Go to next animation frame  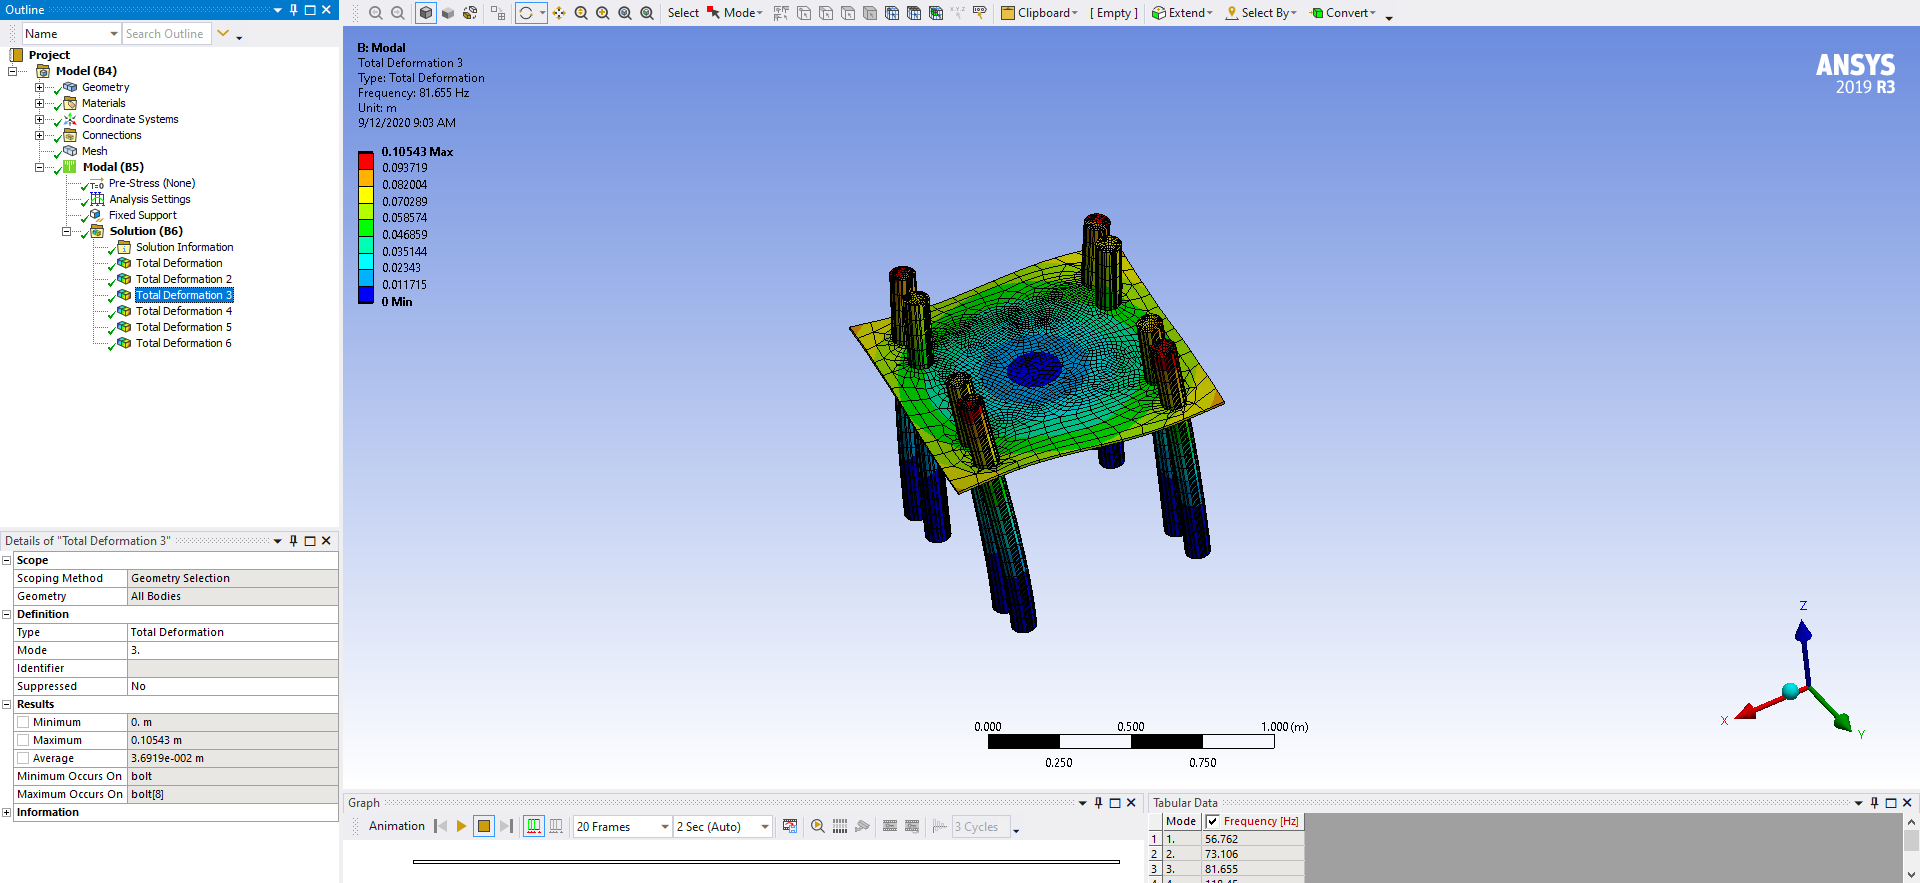506,826
